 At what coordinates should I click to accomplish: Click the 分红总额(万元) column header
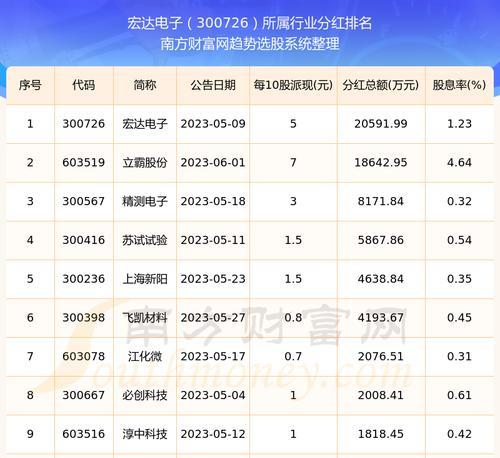click(x=381, y=85)
